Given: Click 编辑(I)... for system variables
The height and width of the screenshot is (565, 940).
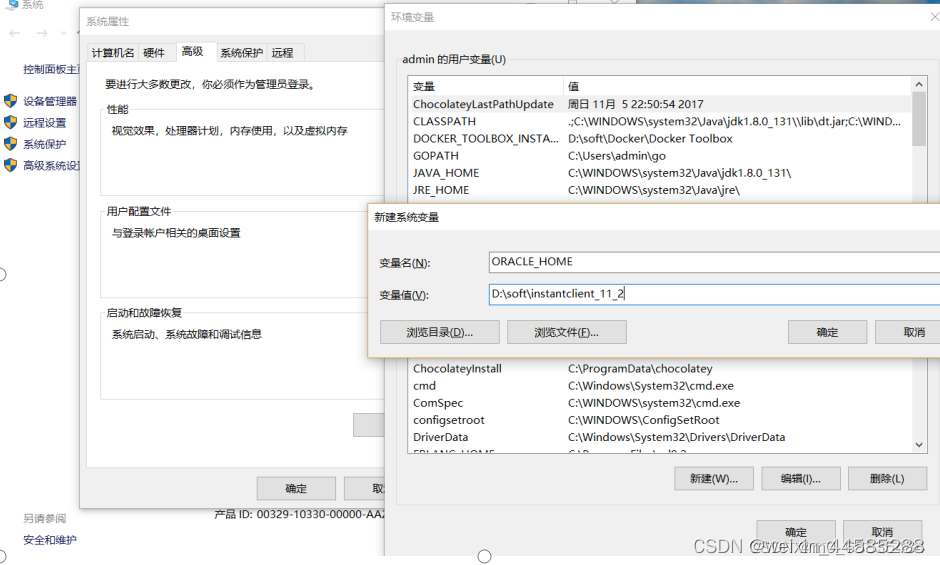Looking at the screenshot, I should 801,479.
